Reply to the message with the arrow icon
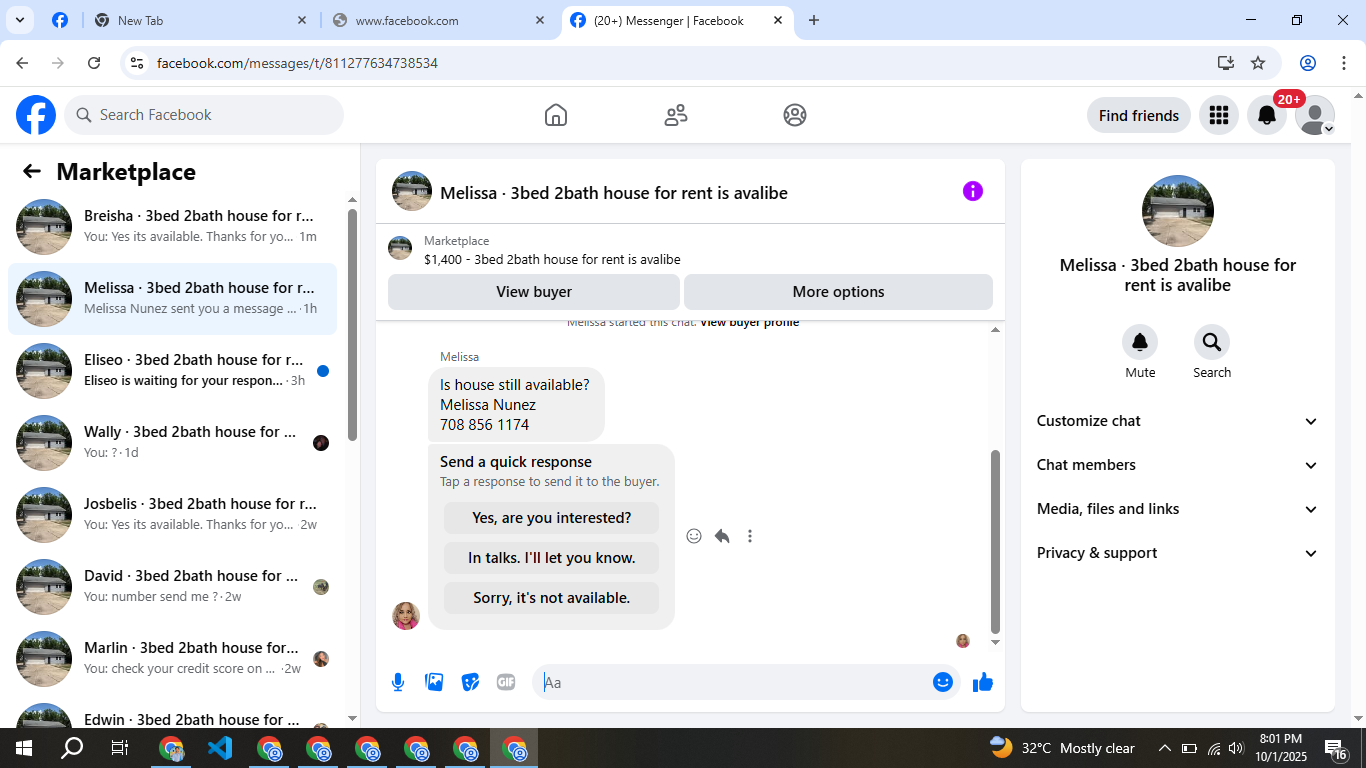 point(722,536)
